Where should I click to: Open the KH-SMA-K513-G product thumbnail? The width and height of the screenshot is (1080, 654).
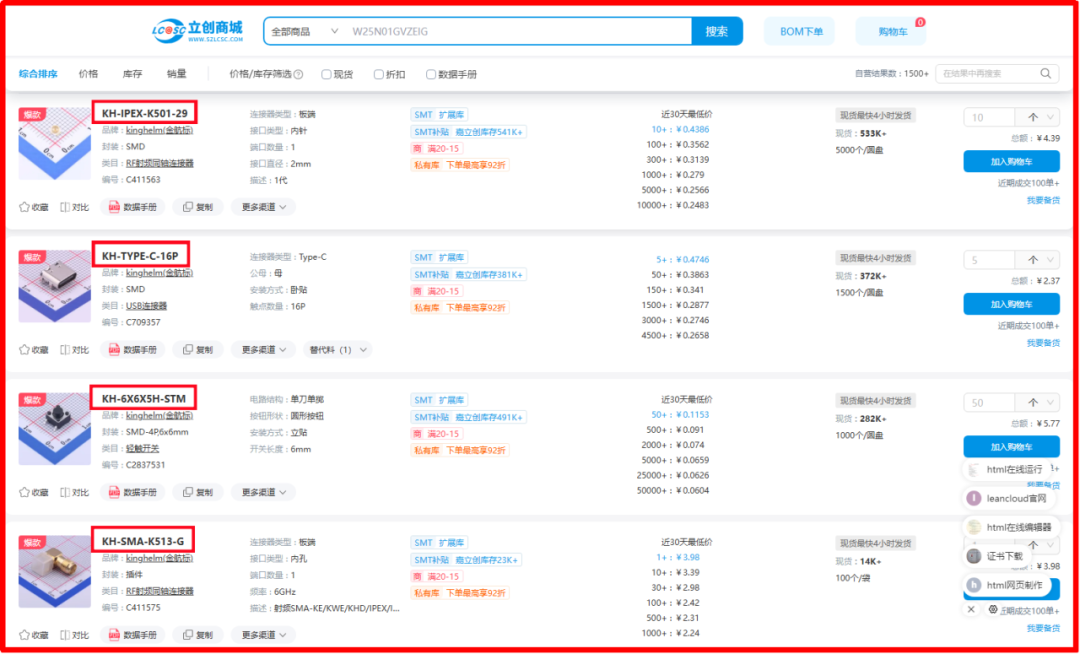tap(54, 571)
